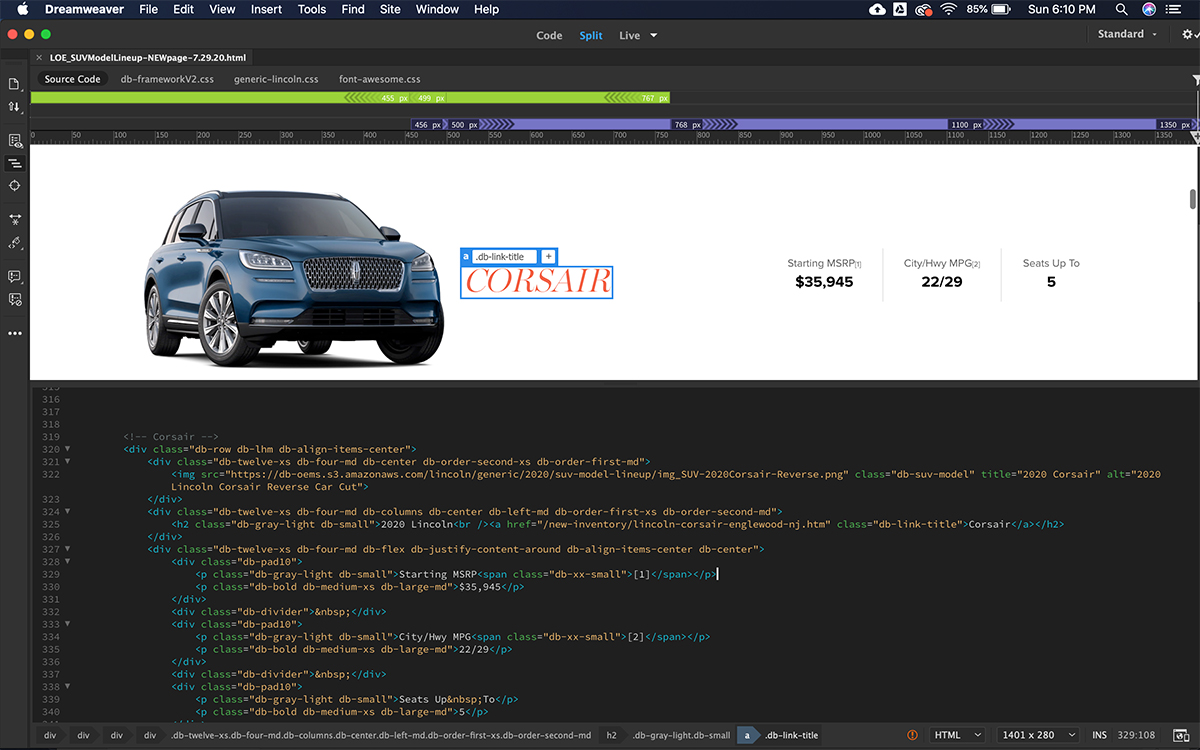The image size is (1200, 750).
Task: Open the Site menu
Action: 390,9
